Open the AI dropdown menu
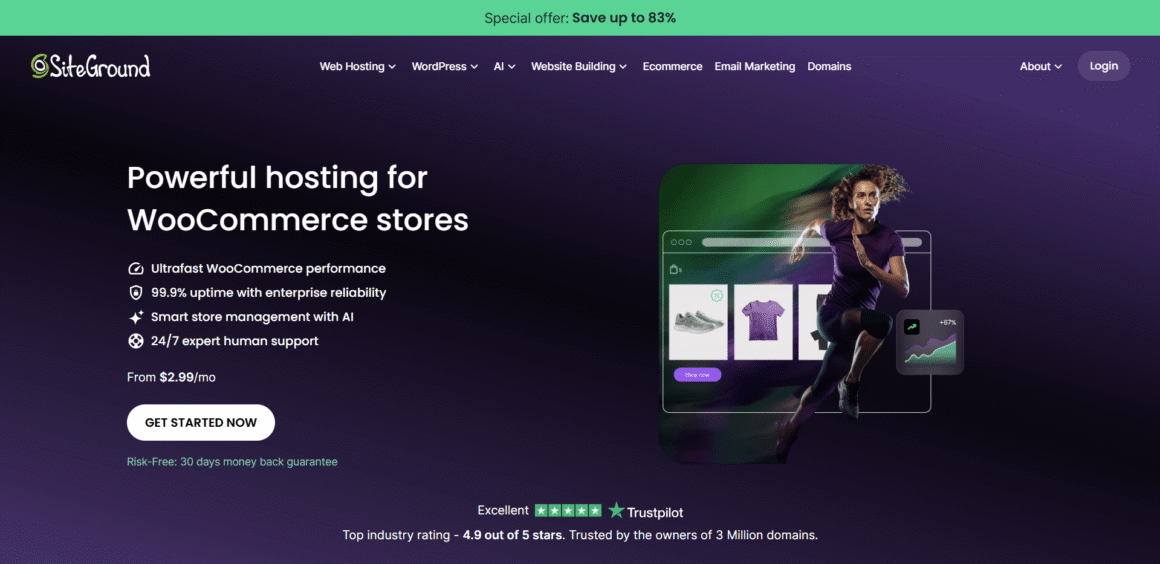The image size is (1160, 564). pos(505,66)
